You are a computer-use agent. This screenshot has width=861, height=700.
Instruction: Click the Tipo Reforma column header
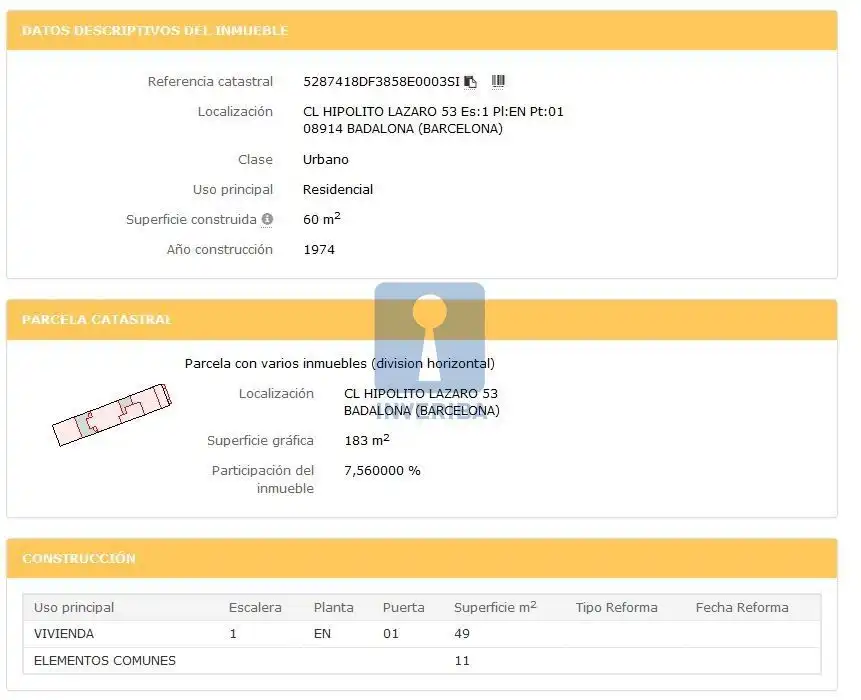tap(616, 607)
